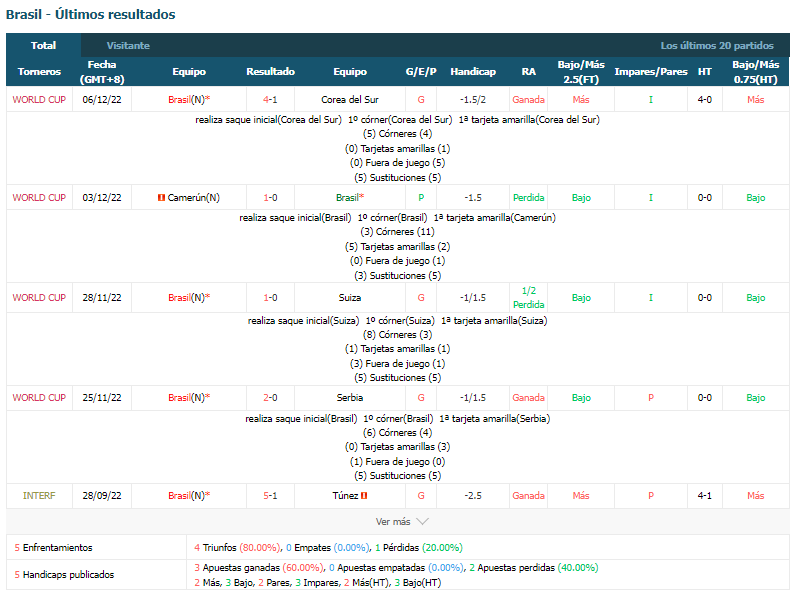The height and width of the screenshot is (596, 797).
Task: Click the 5 Enfrentamientos summary label
Action: click(x=53, y=548)
